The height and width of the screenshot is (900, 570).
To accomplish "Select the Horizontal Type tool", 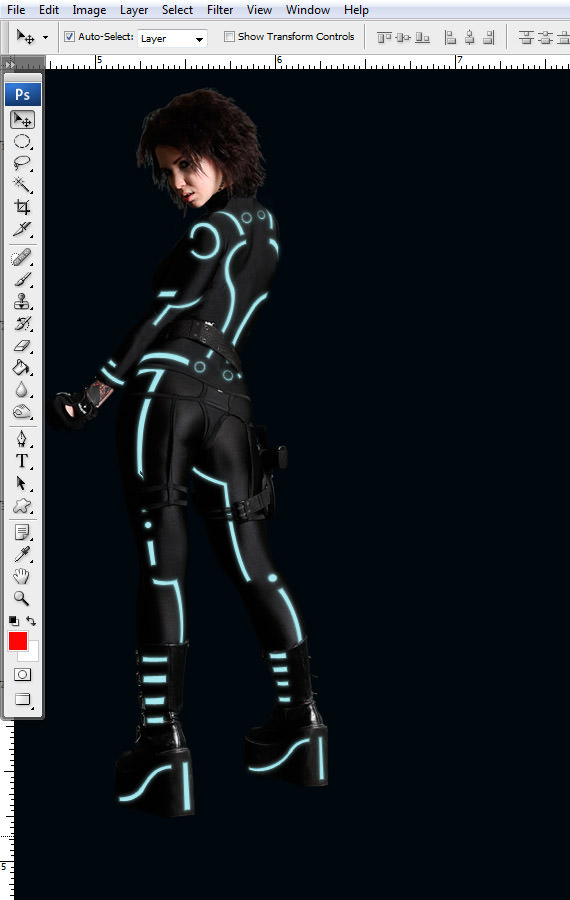I will pos(22,461).
